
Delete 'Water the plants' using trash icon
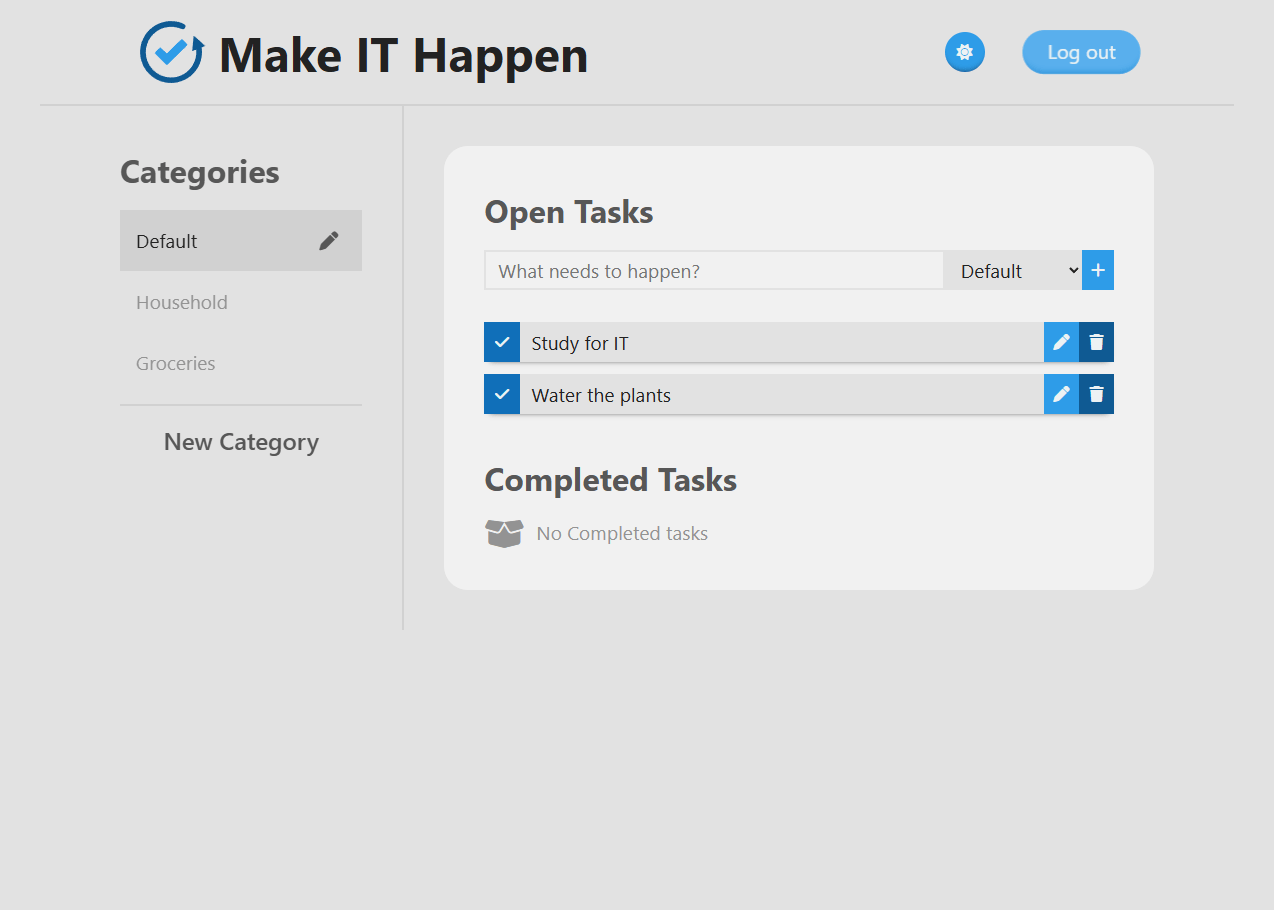tap(1096, 394)
